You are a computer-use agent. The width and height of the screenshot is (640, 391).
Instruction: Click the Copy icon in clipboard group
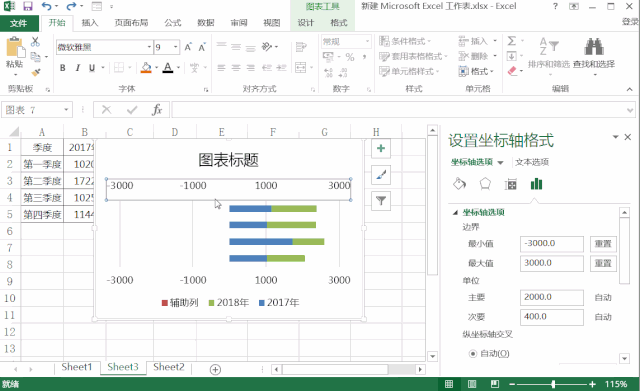pyautogui.click(x=36, y=57)
